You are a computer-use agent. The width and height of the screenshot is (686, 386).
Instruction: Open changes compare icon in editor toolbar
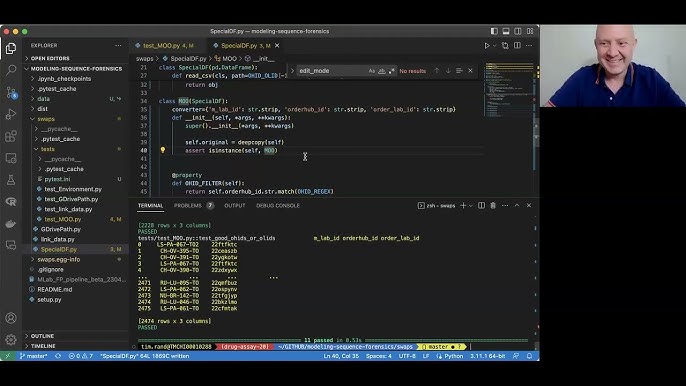click(505, 46)
